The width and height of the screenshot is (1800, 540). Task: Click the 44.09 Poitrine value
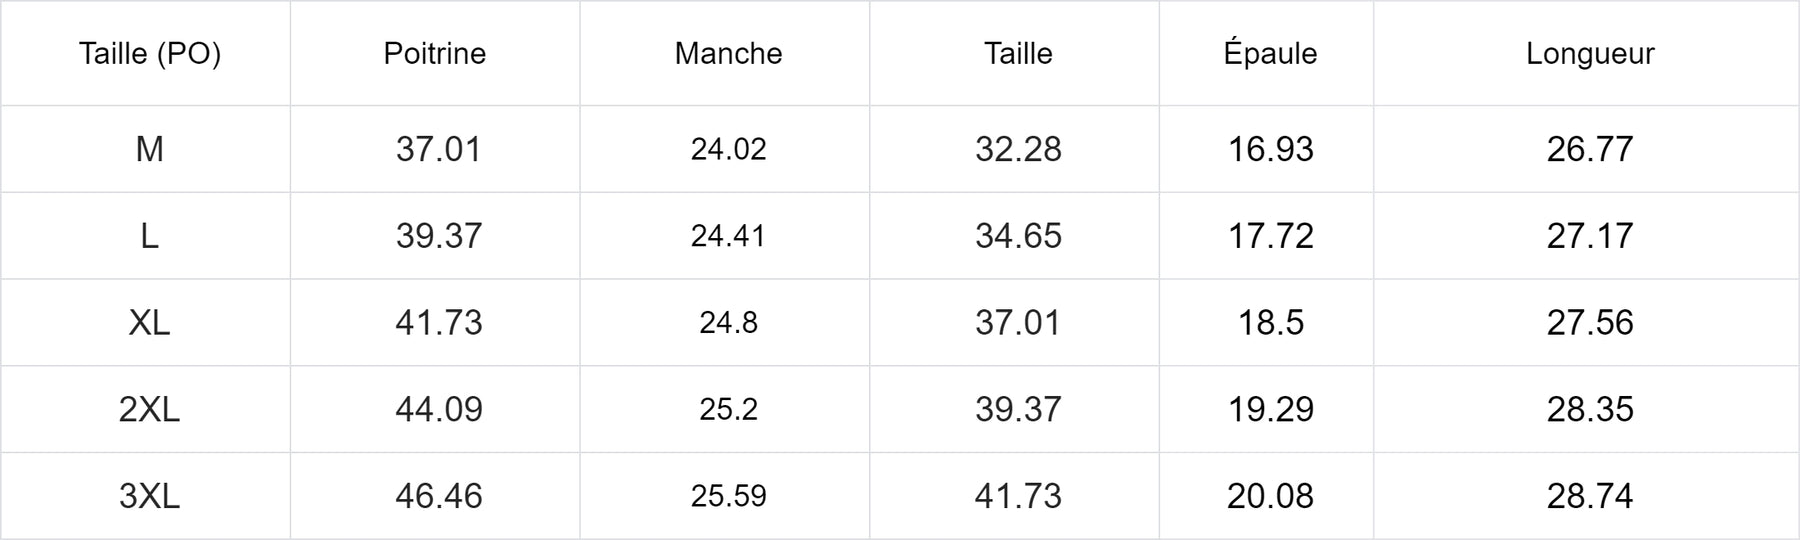point(438,409)
